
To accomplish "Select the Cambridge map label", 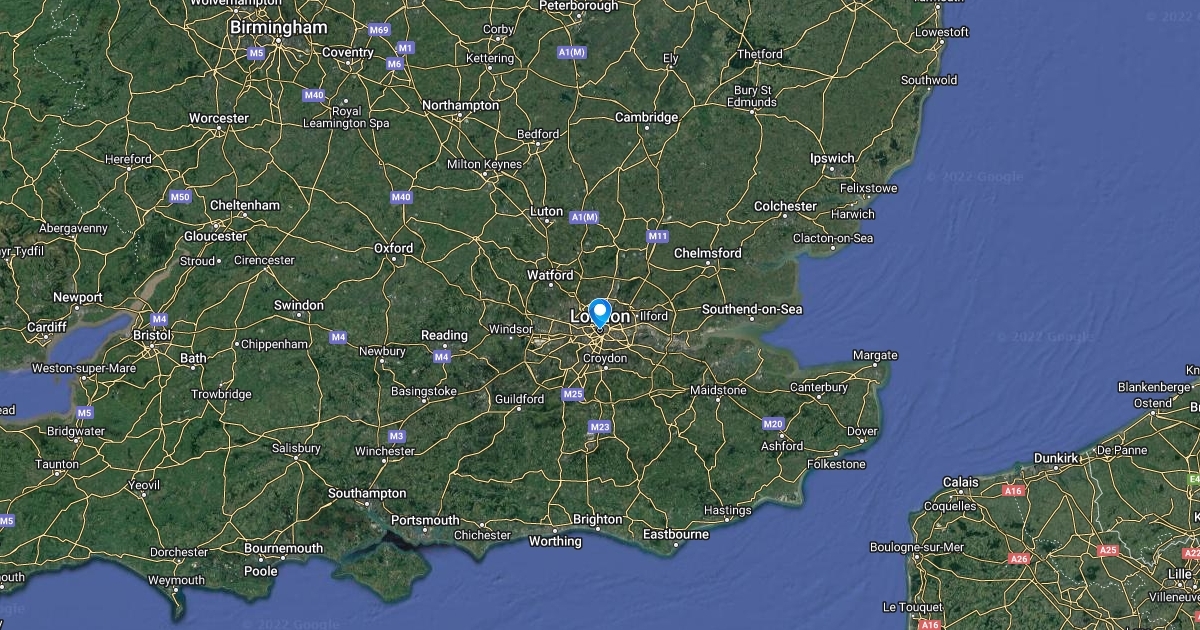I will point(646,117).
